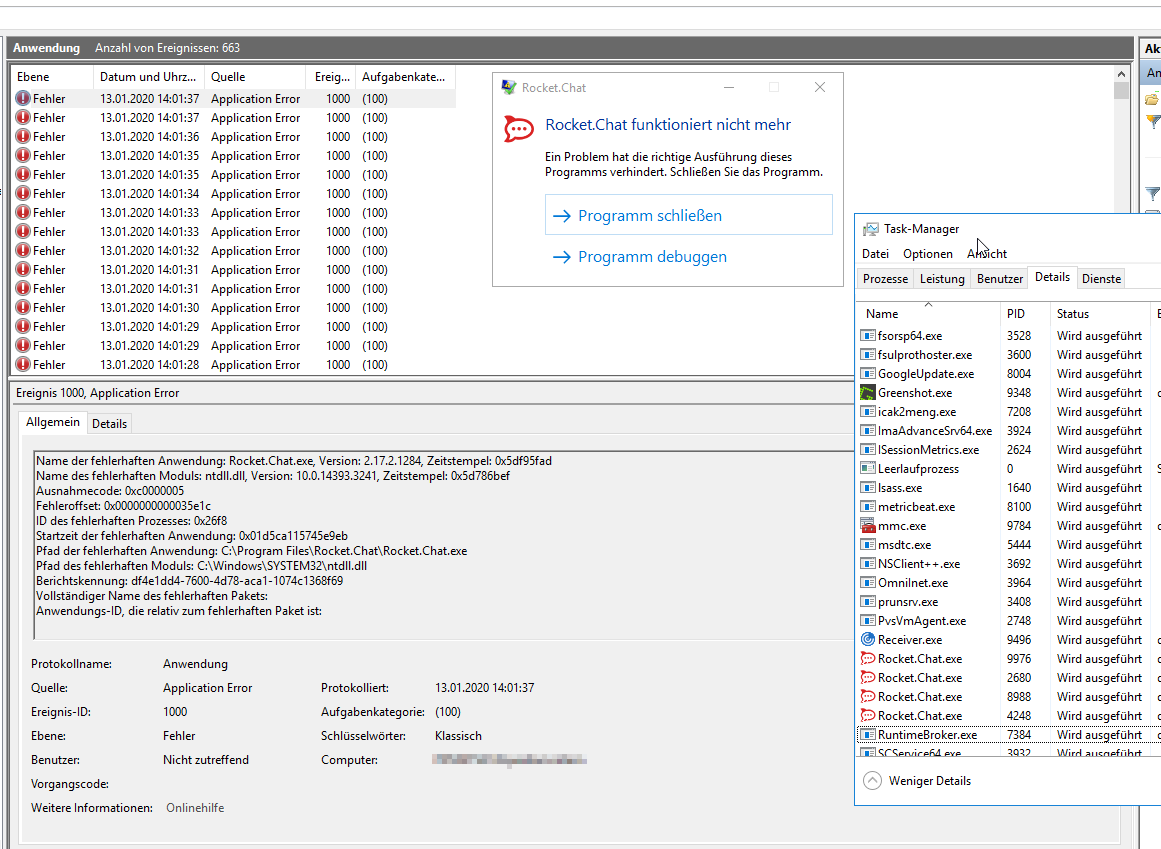Viewport: 1161px width, 849px height.
Task: Open the event Details tab
Action: click(110, 424)
